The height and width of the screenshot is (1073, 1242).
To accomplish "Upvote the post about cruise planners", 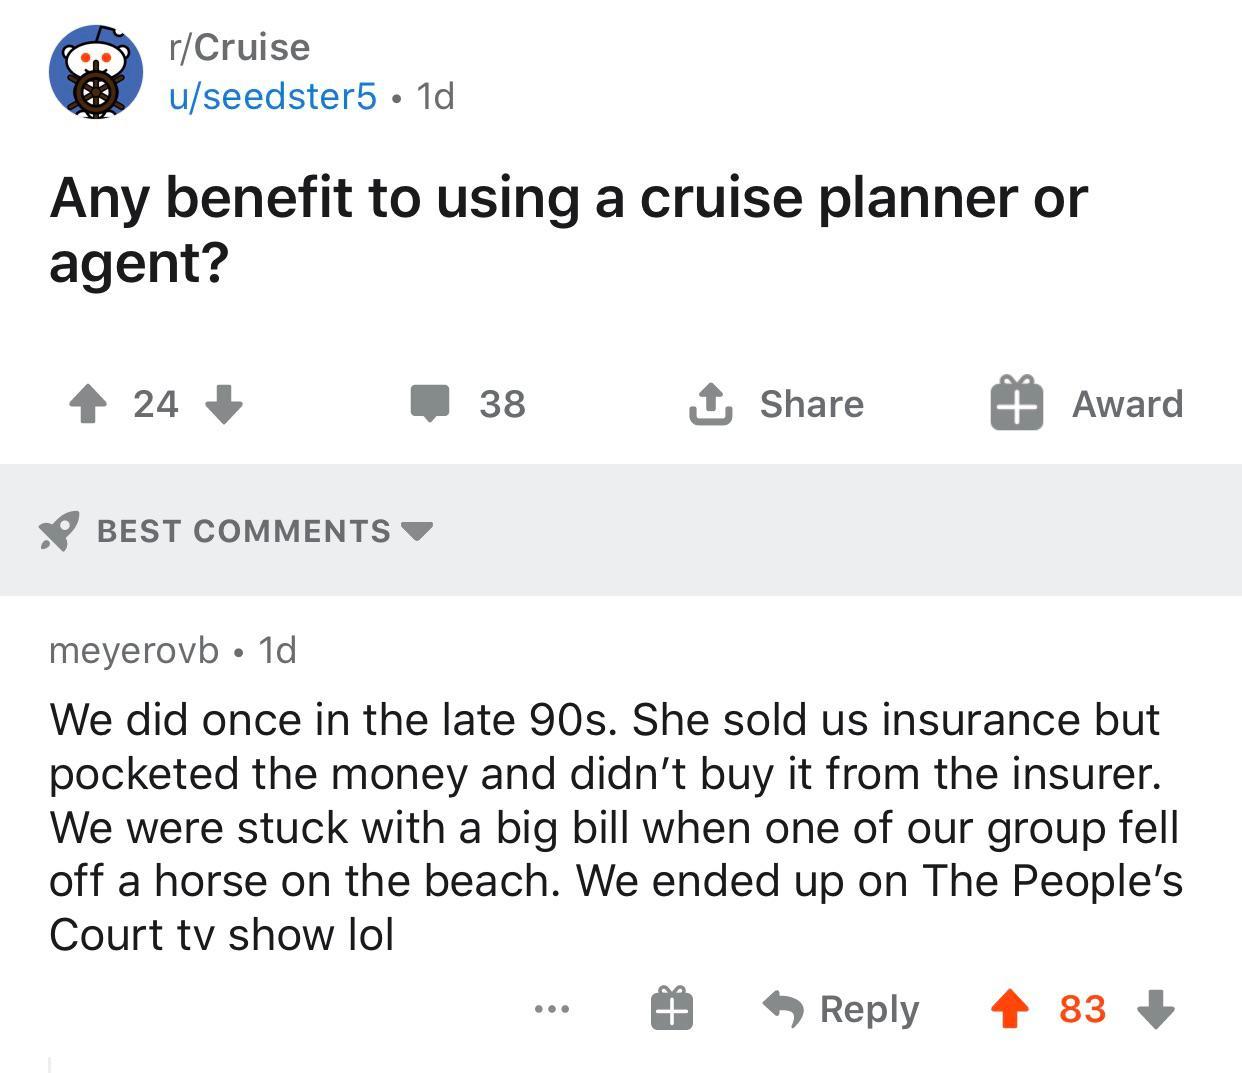I will point(89,404).
